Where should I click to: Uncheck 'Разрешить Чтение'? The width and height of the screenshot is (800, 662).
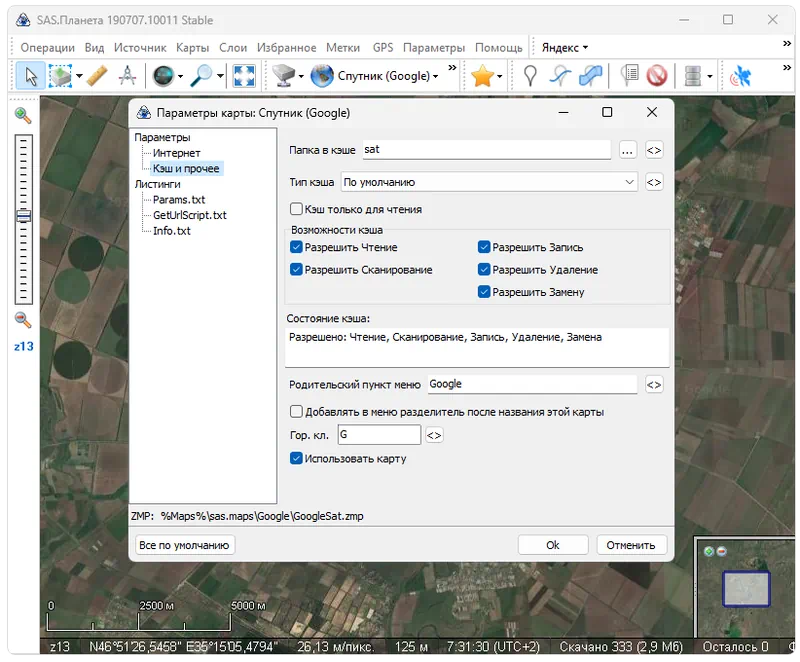pyautogui.click(x=296, y=247)
